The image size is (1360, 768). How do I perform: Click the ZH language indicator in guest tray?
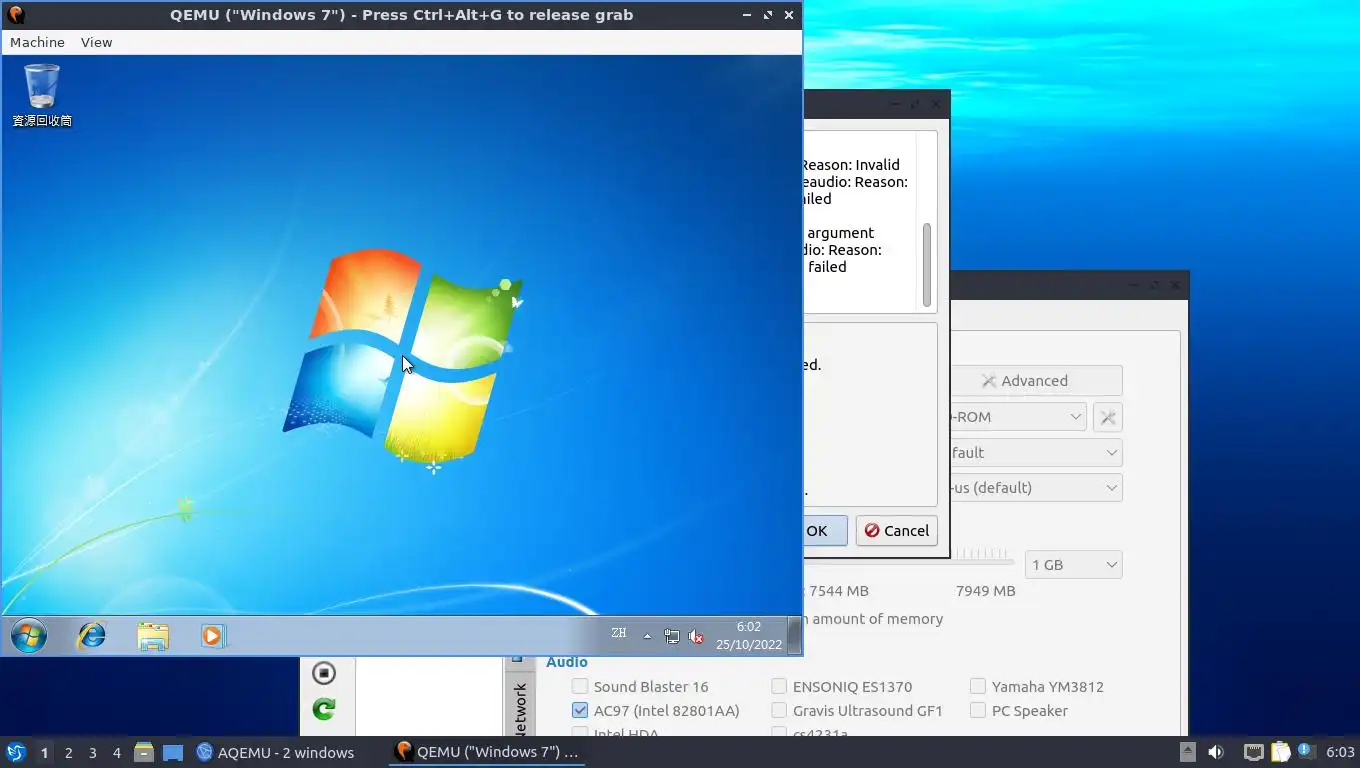tap(619, 633)
